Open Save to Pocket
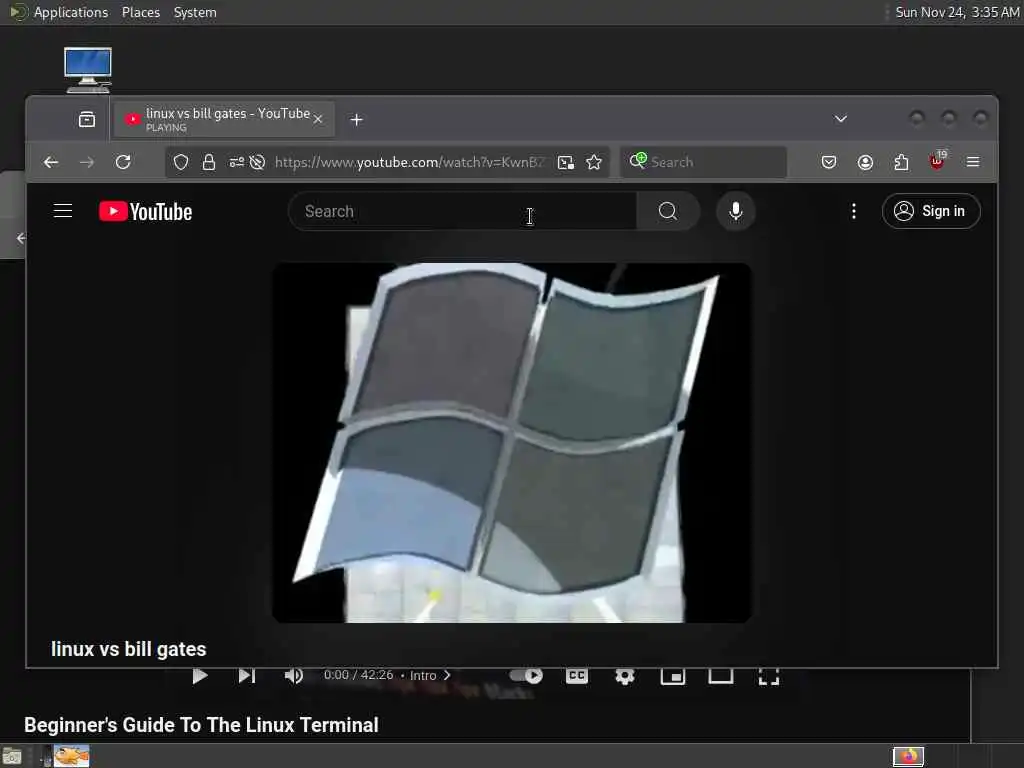This screenshot has width=1024, height=768. [x=829, y=162]
